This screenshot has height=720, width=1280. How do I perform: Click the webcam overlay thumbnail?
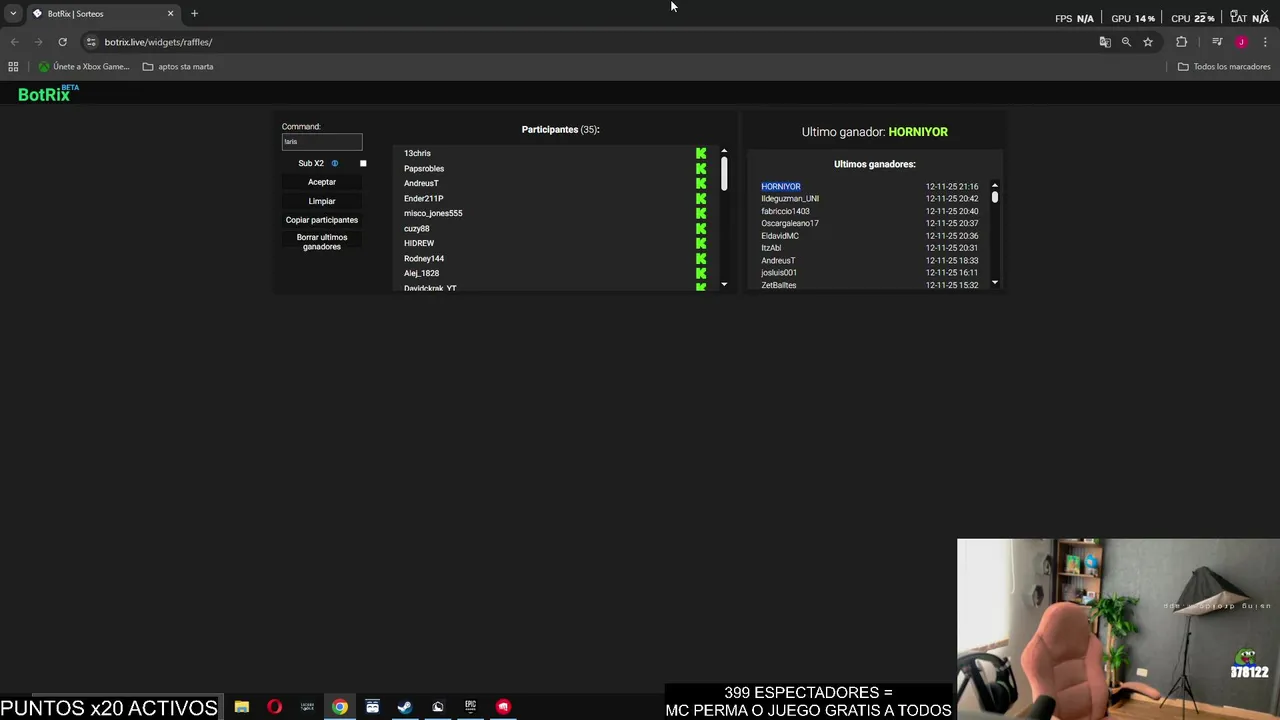pyautogui.click(x=1118, y=629)
